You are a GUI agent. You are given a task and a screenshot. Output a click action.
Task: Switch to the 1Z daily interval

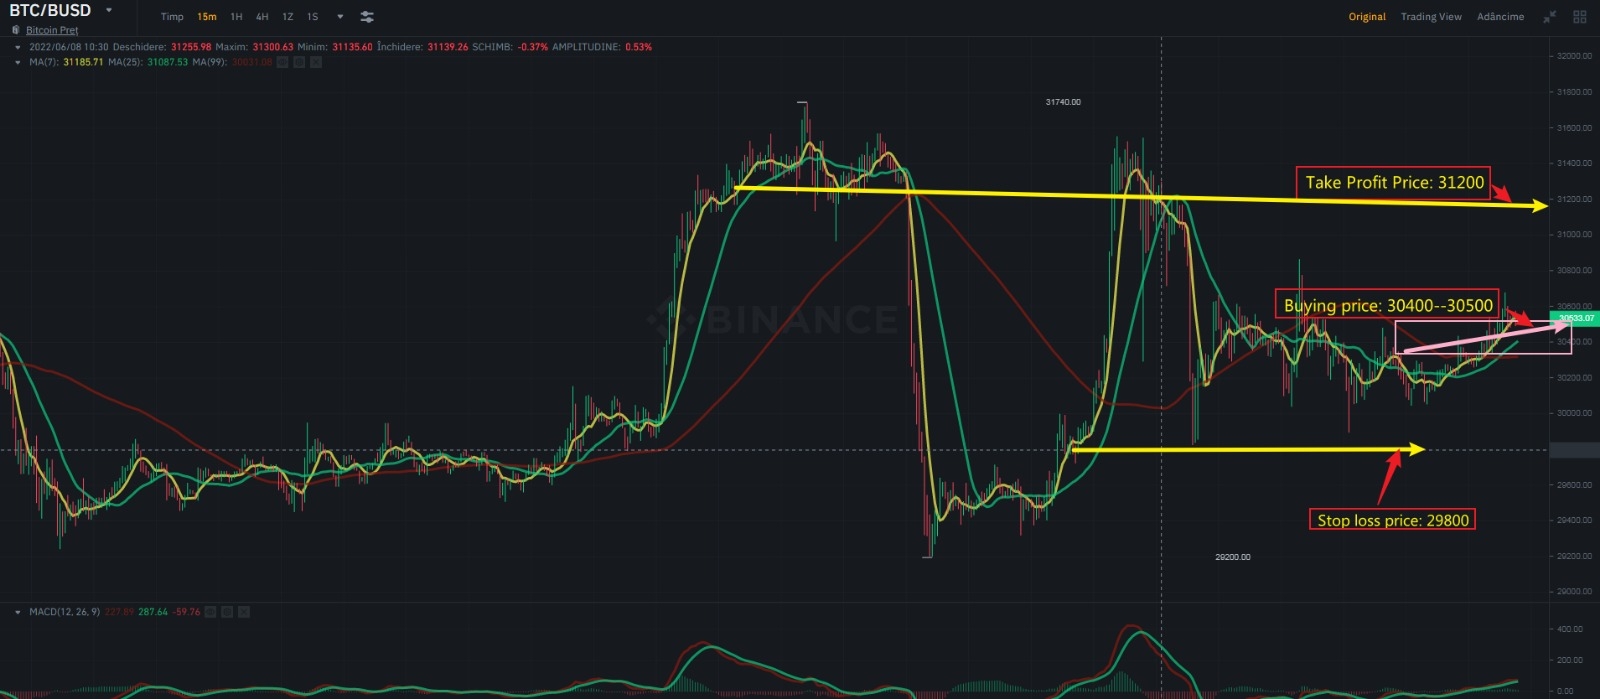288,17
